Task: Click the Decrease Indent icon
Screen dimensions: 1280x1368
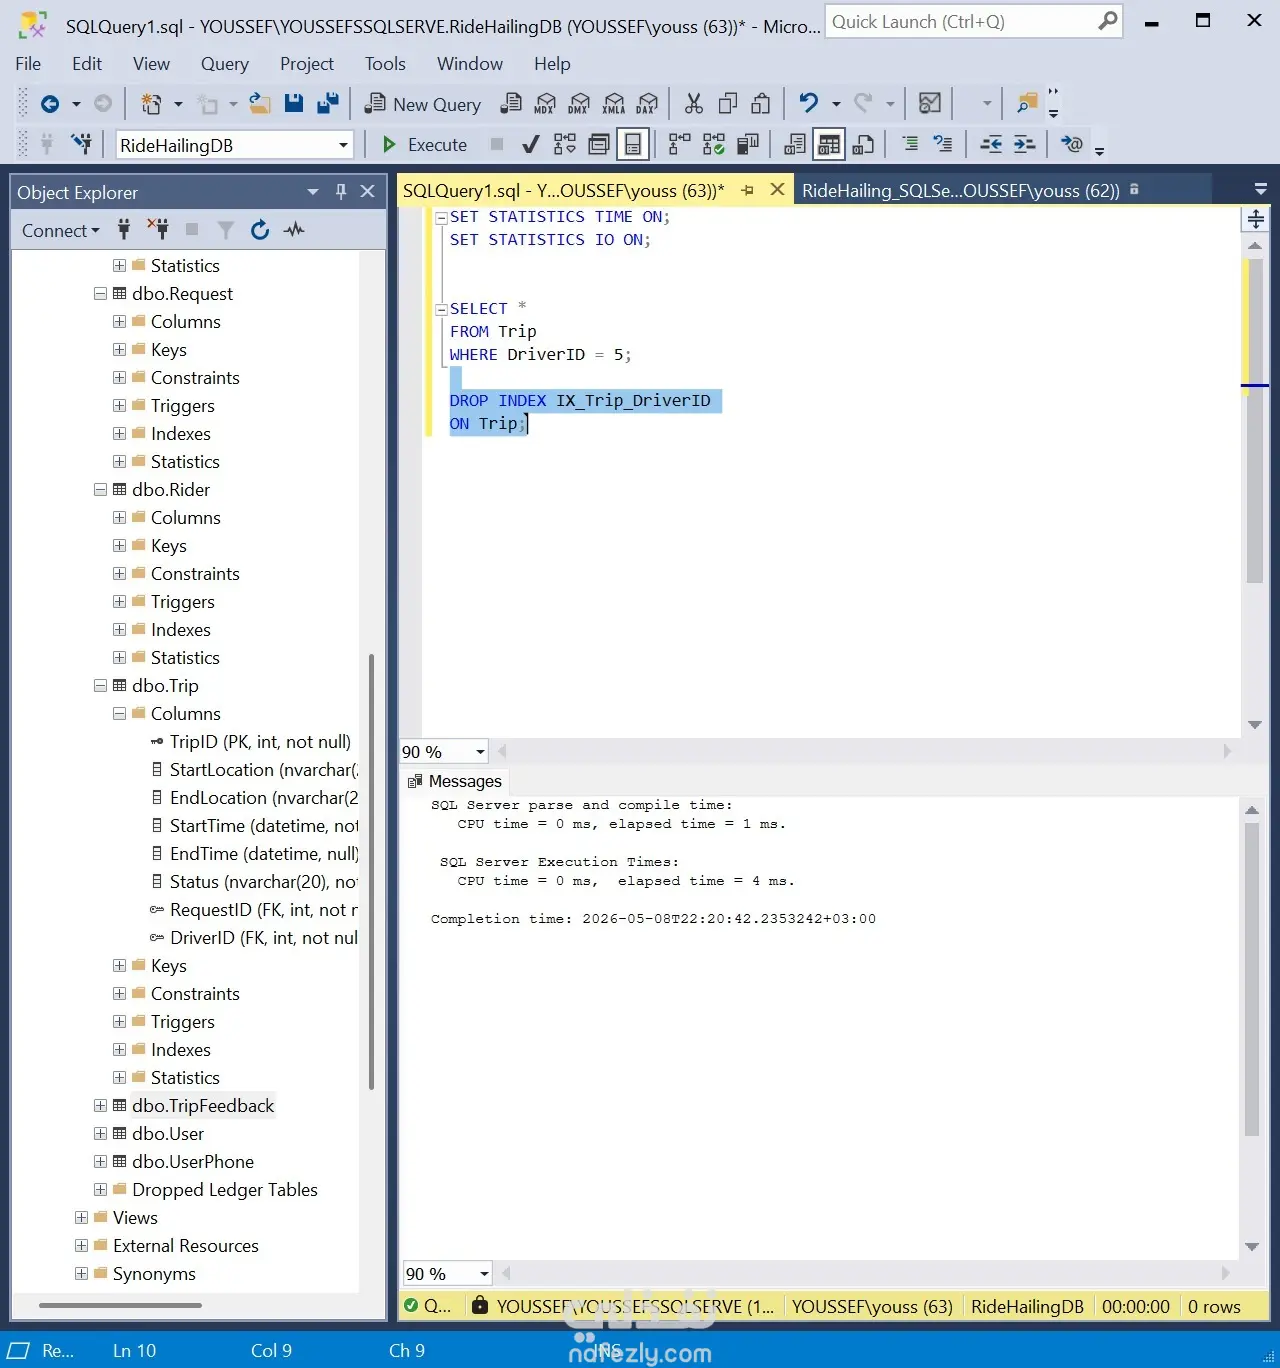Action: pyautogui.click(x=991, y=144)
